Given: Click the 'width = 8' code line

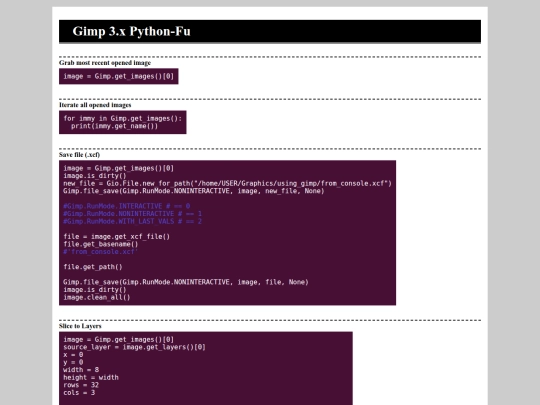Looking at the screenshot, I should [x=81, y=370].
